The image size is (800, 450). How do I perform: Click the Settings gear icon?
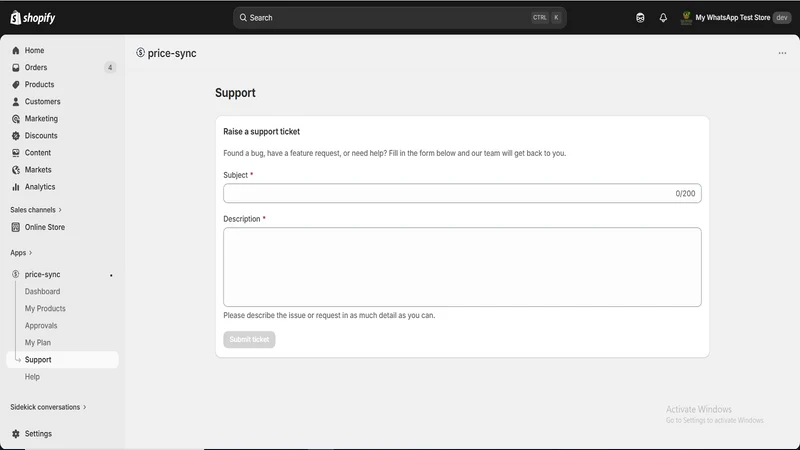(x=16, y=434)
